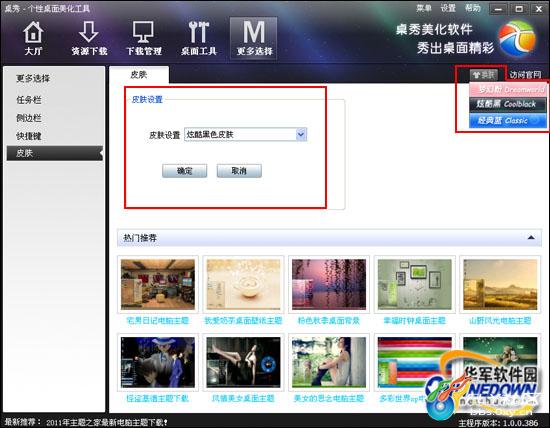Select 任务栏 in the sidebar
This screenshot has height=428, width=550.
click(29, 100)
